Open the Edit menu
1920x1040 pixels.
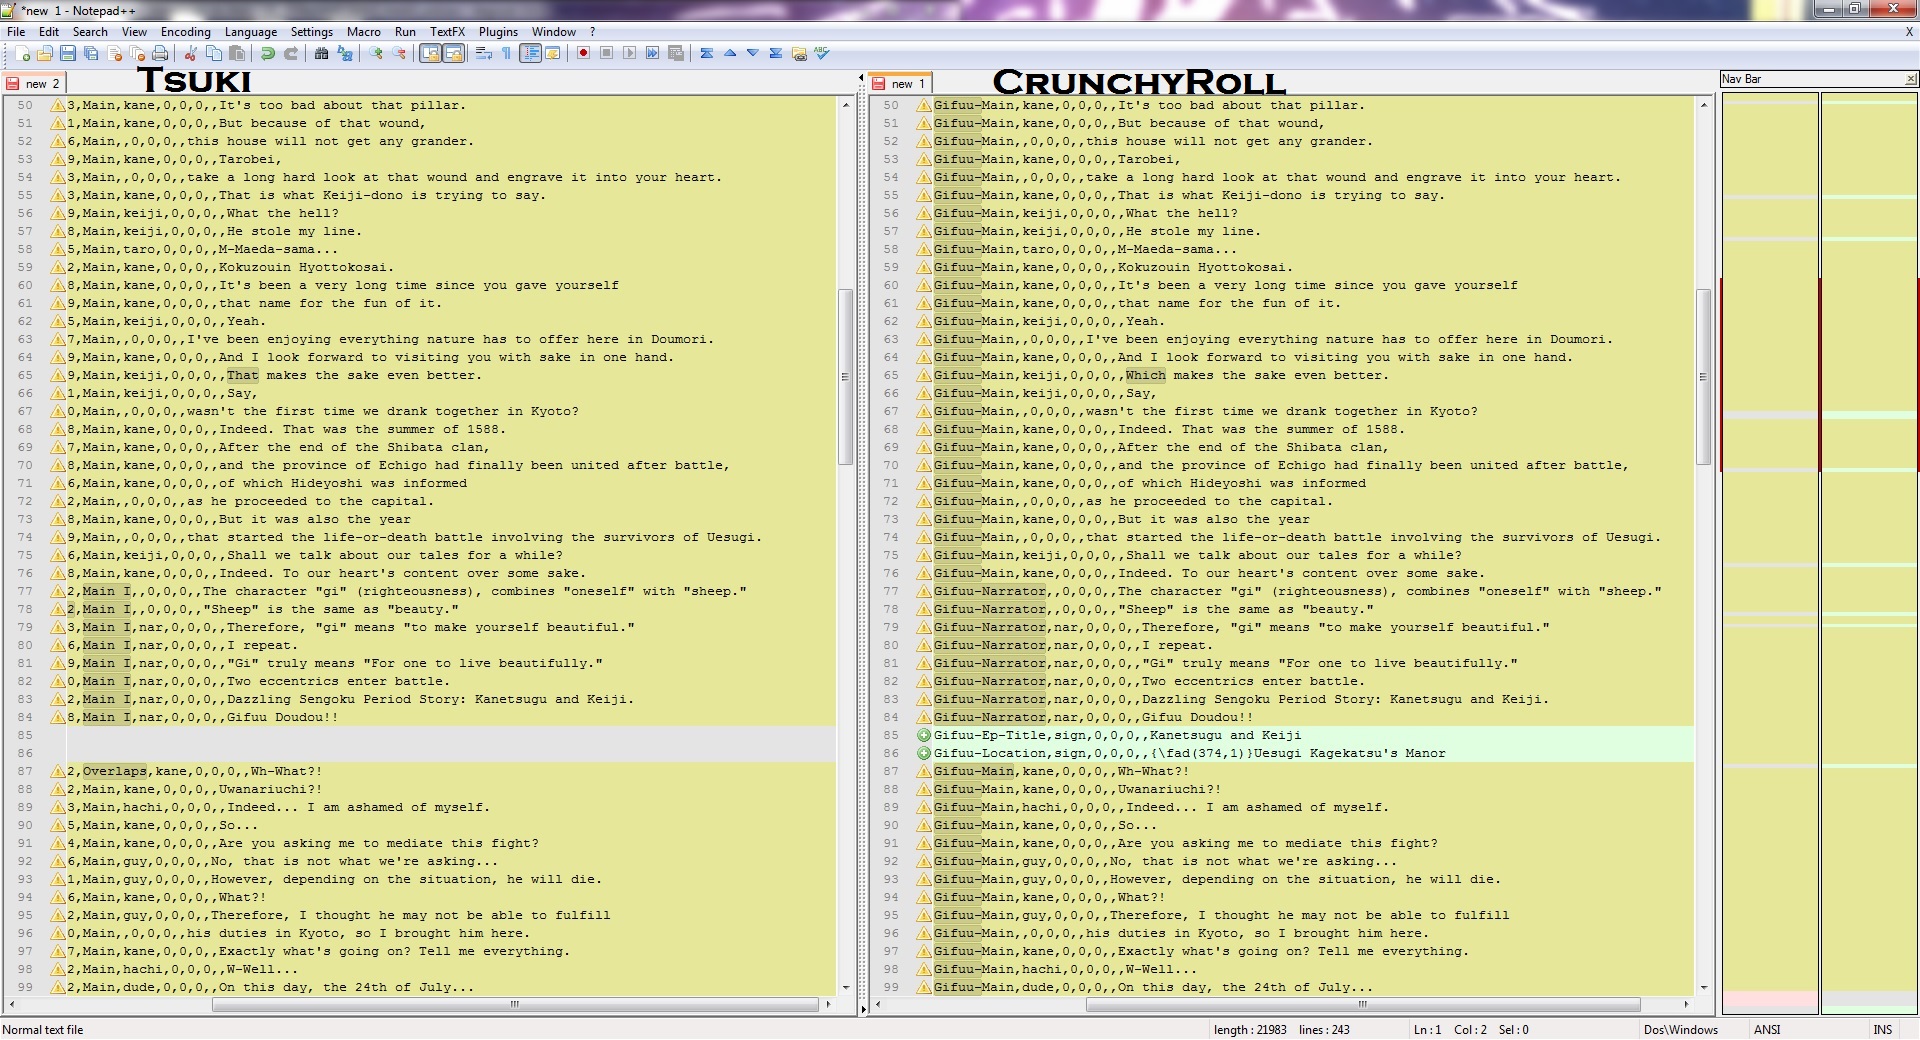(x=49, y=32)
